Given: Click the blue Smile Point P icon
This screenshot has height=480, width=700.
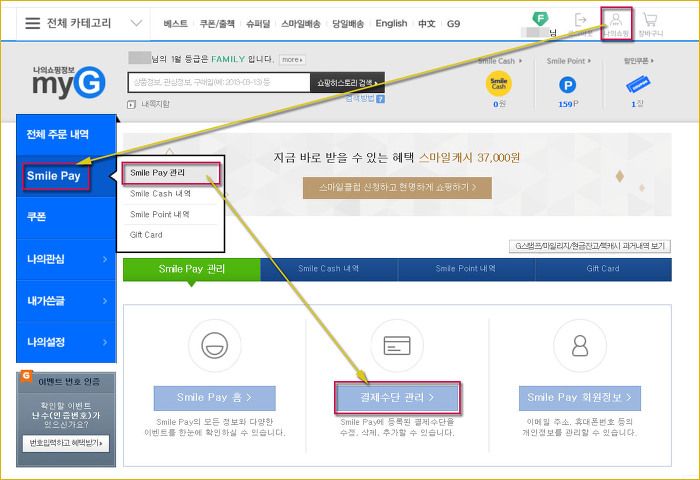Looking at the screenshot, I should [568, 85].
